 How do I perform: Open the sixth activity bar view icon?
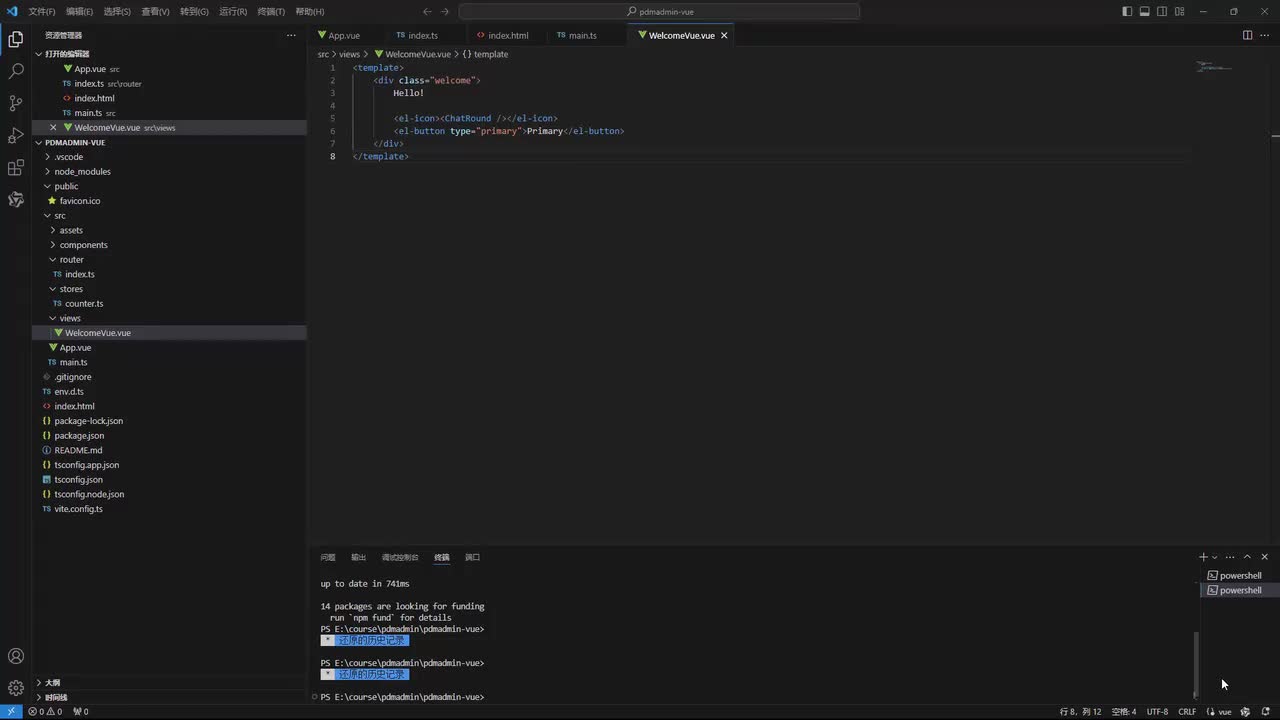point(16,199)
